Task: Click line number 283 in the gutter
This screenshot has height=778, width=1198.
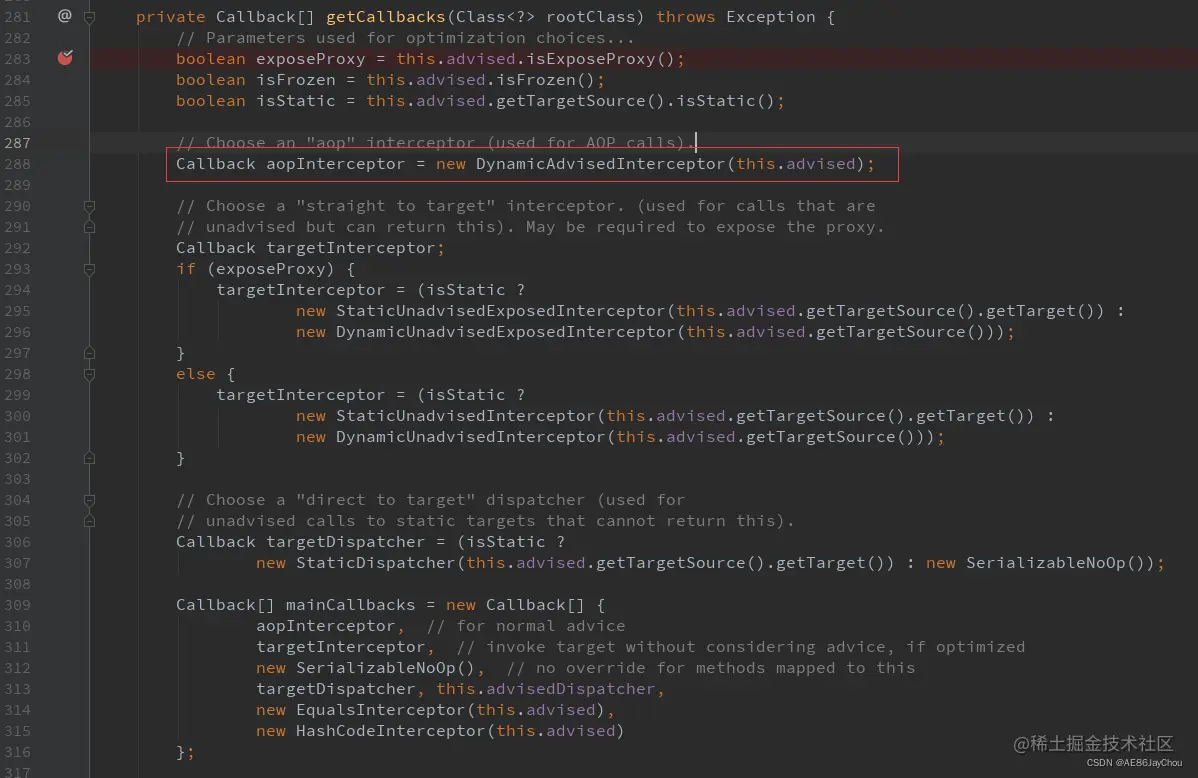Action: (17, 59)
